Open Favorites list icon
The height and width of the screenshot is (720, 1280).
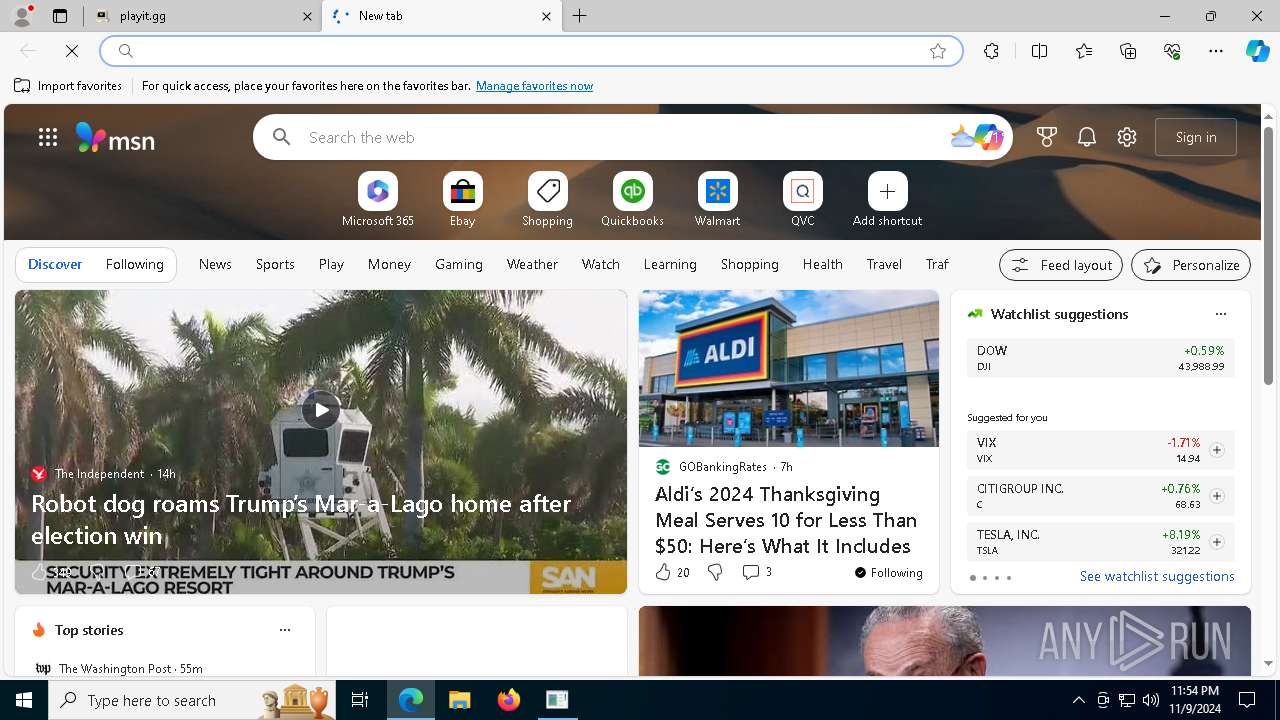click(x=1084, y=51)
